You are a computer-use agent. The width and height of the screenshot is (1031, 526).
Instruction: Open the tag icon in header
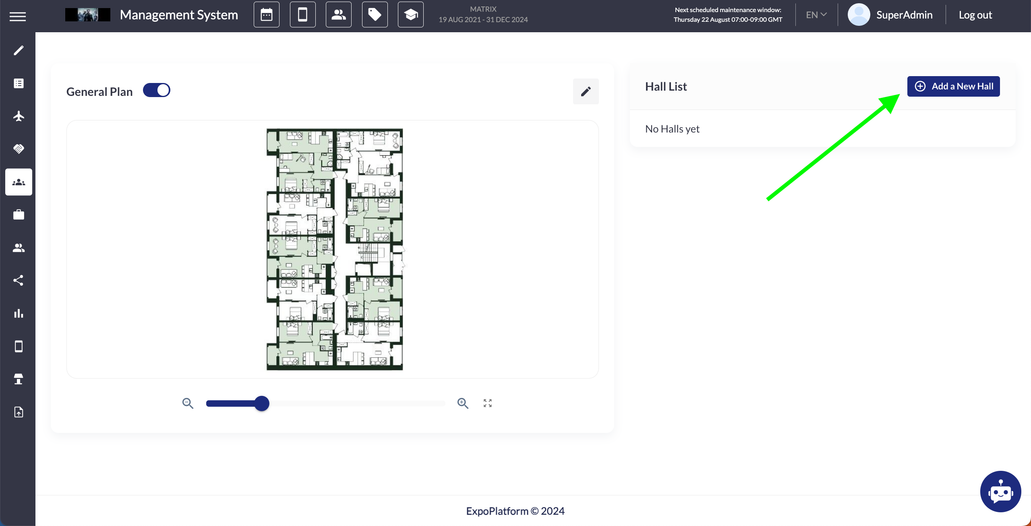375,15
